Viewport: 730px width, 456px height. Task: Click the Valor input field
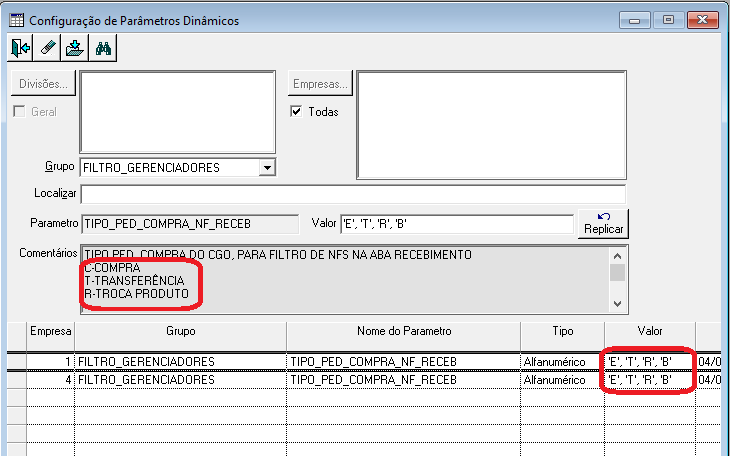[457, 224]
